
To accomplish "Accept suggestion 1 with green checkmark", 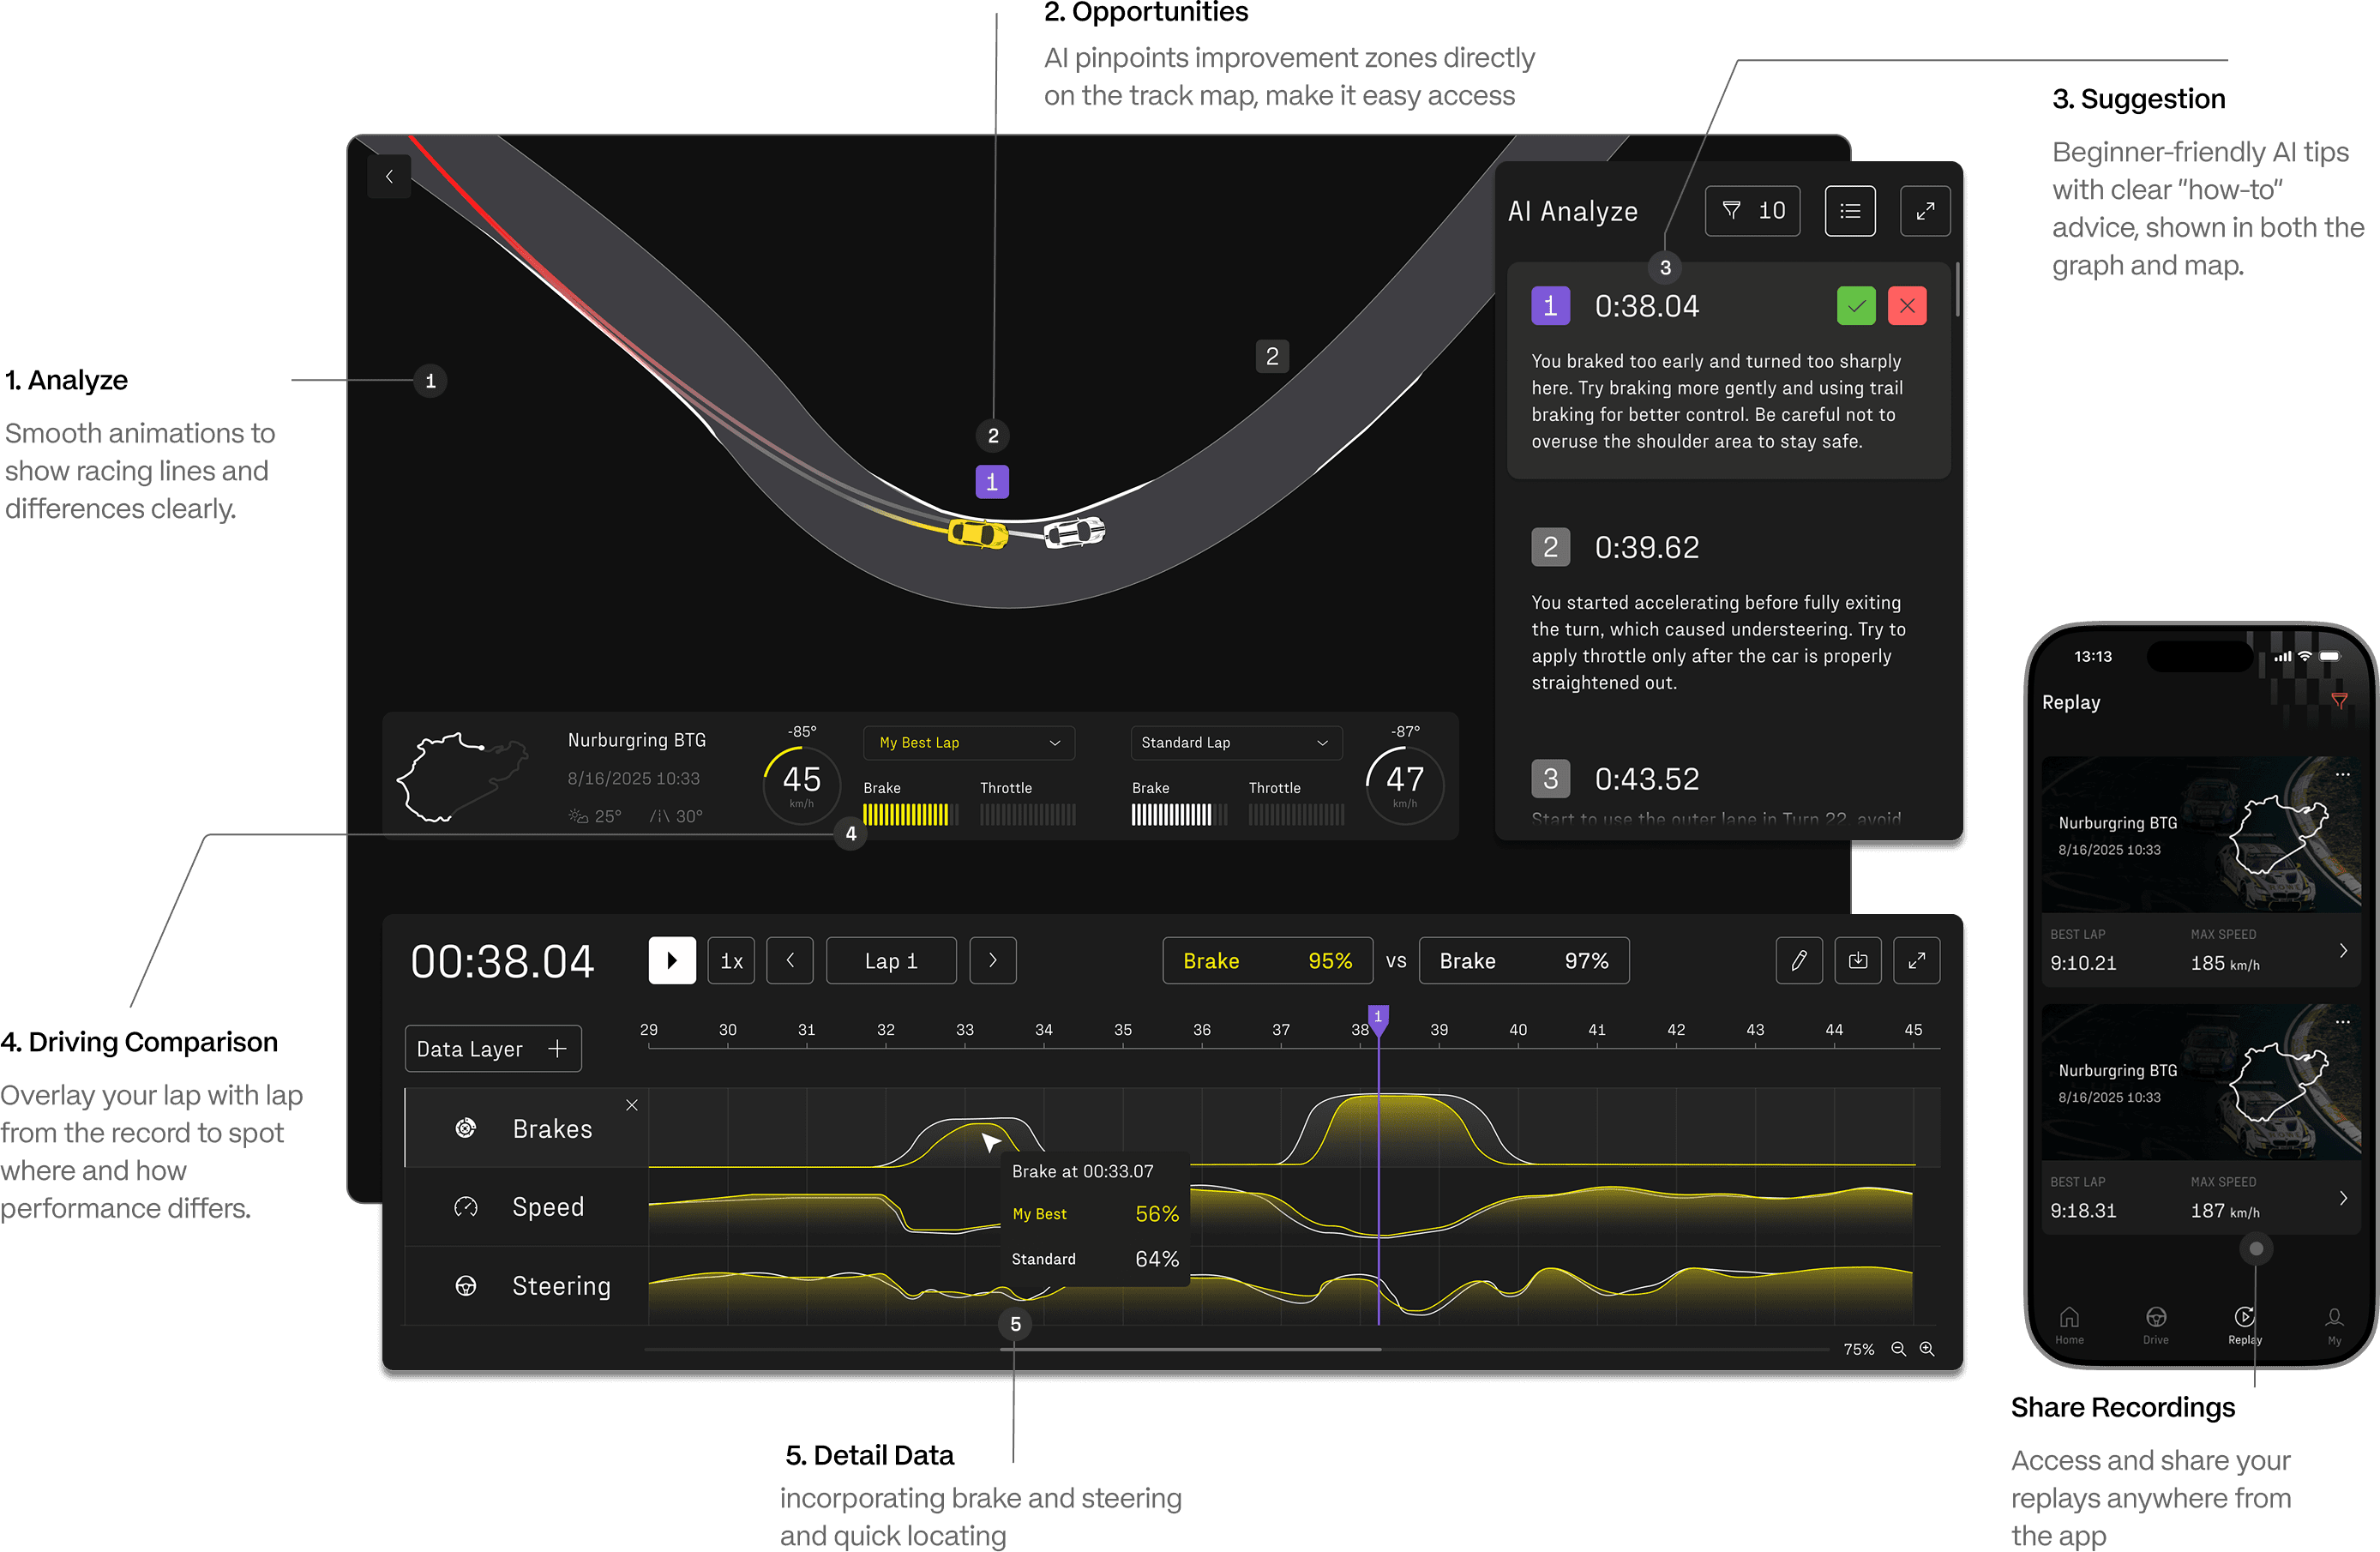I will (x=1855, y=306).
